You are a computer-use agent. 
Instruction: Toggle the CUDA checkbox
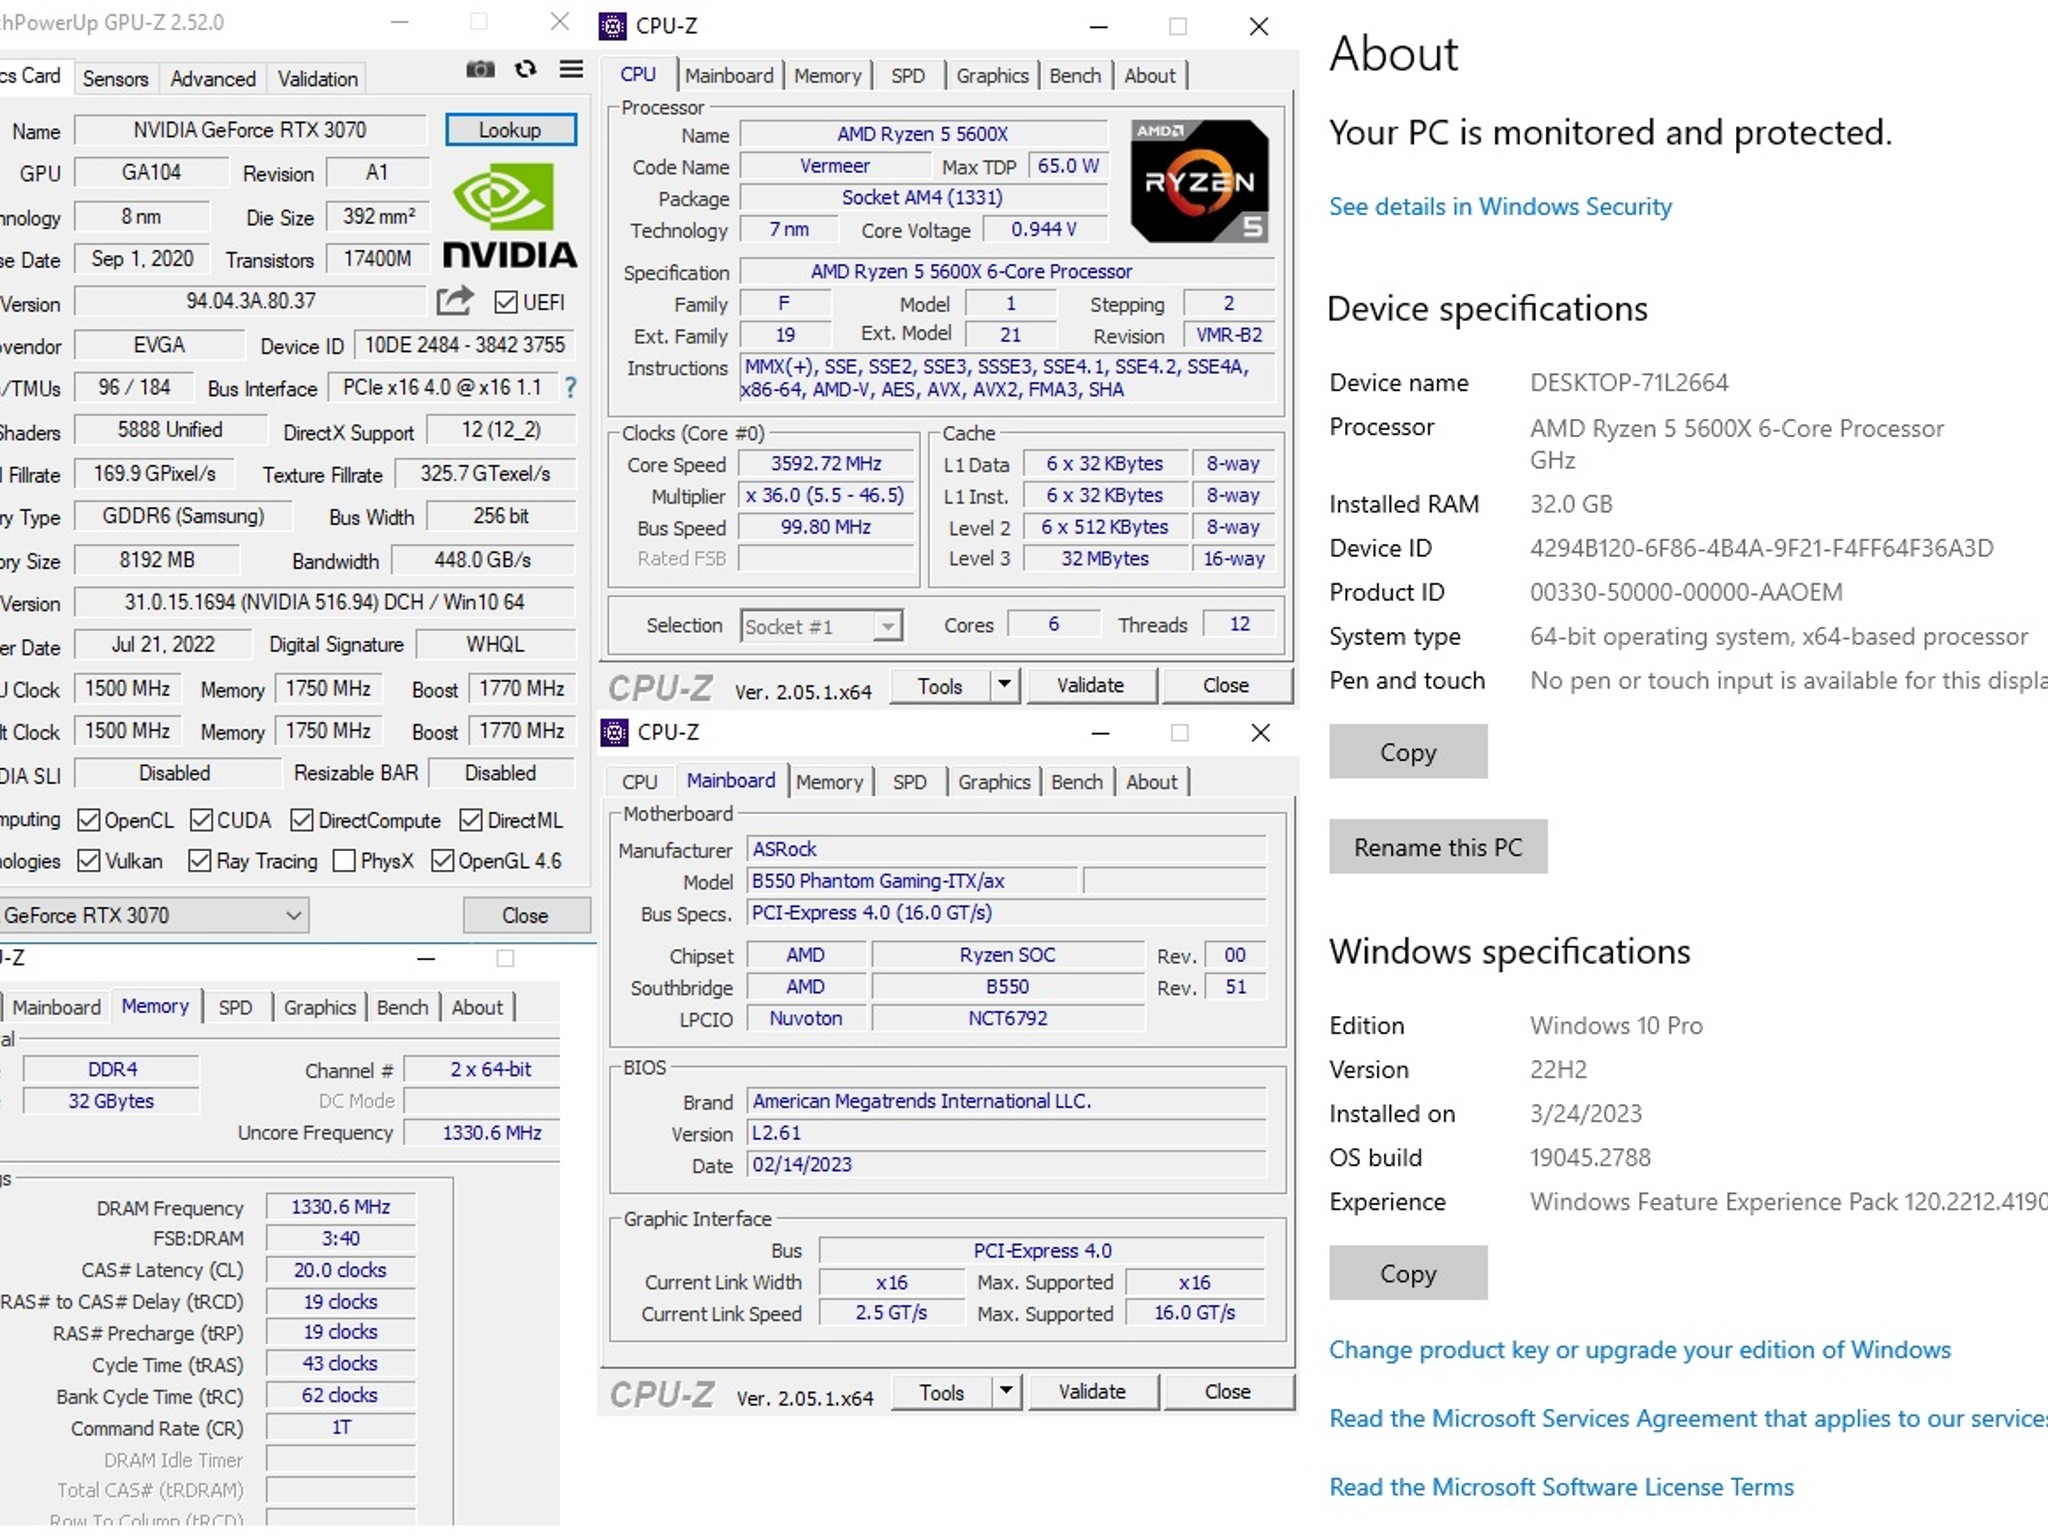coord(201,820)
